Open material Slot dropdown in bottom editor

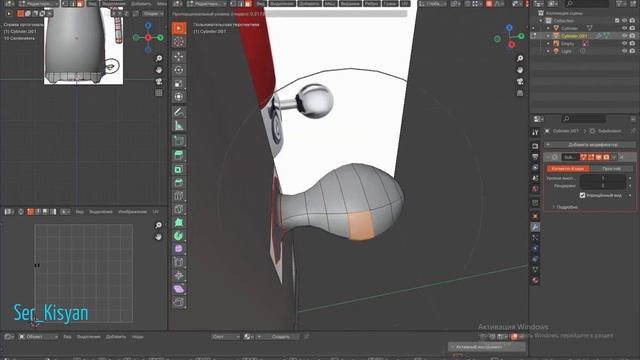[225, 337]
